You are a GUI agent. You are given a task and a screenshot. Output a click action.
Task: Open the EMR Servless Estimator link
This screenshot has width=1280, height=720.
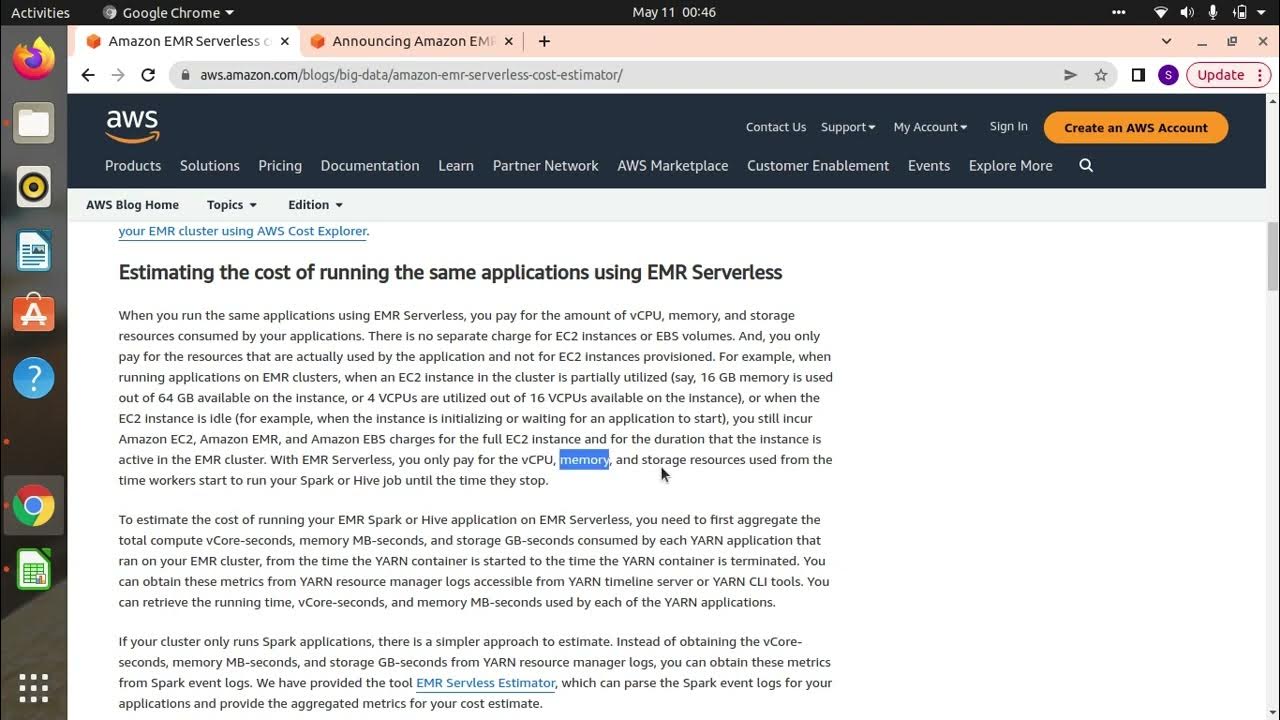(486, 683)
